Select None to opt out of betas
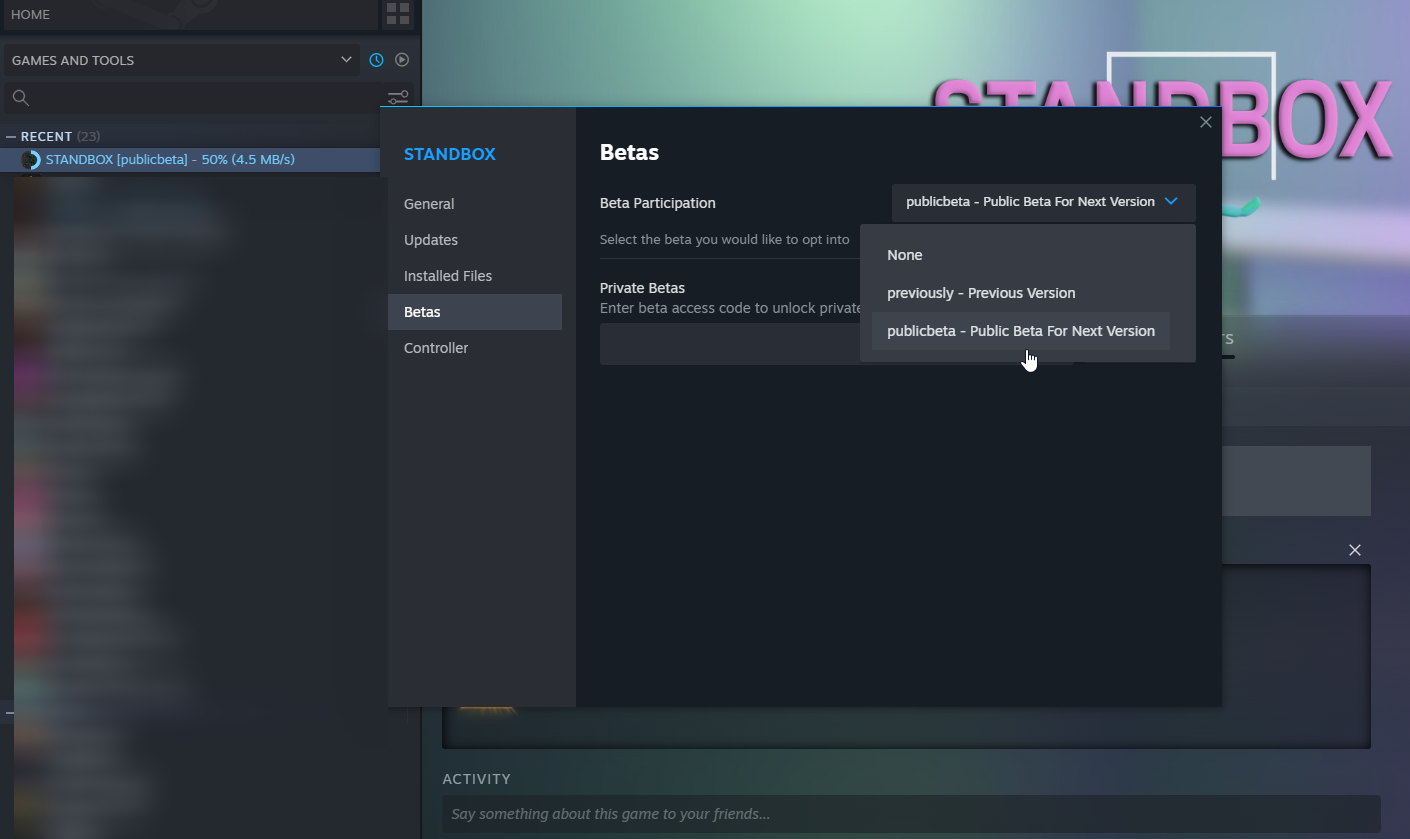This screenshot has height=839, width=1410. 904,255
